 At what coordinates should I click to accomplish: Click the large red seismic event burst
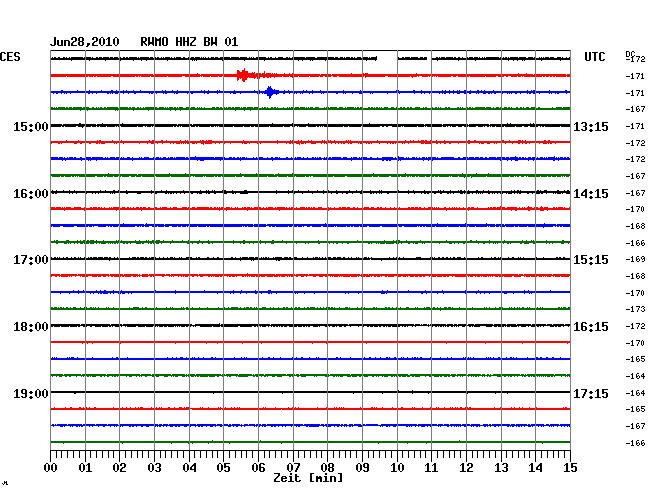coord(243,75)
